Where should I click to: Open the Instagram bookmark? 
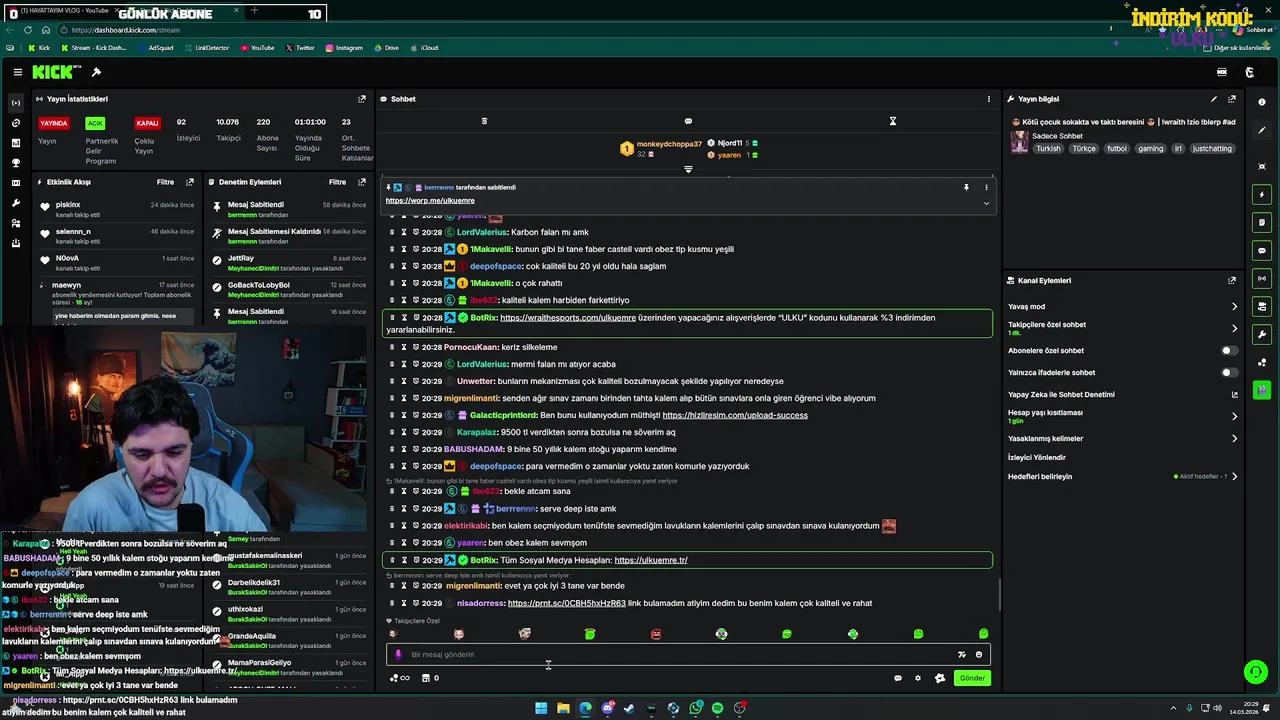pyautogui.click(x=344, y=48)
